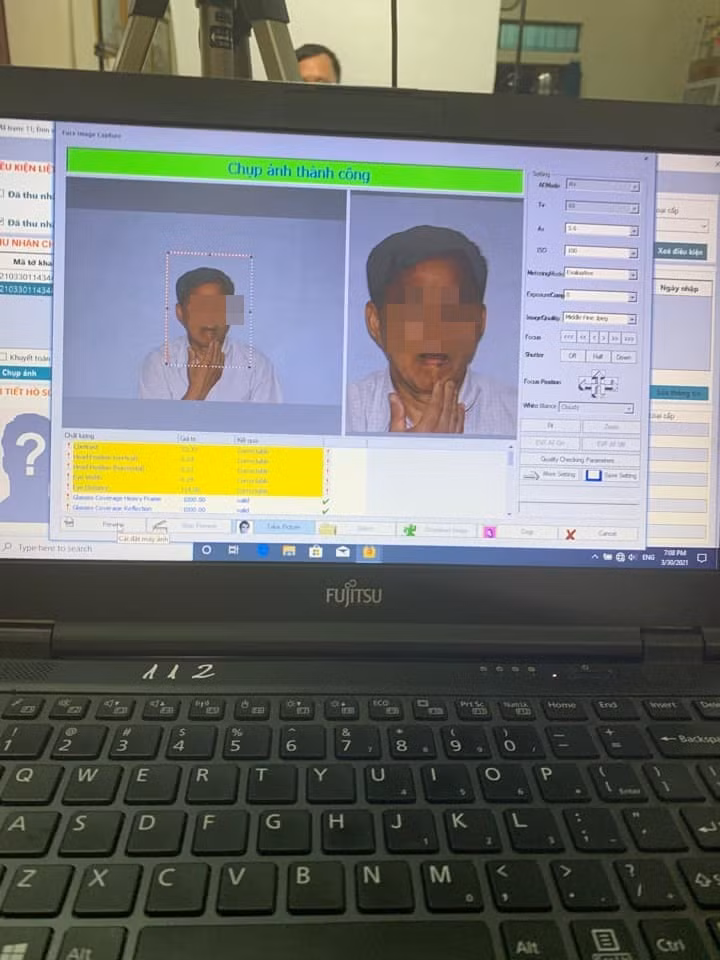The width and height of the screenshot is (720, 960).
Task: Click the Windows taskbar search box
Action: [97, 548]
